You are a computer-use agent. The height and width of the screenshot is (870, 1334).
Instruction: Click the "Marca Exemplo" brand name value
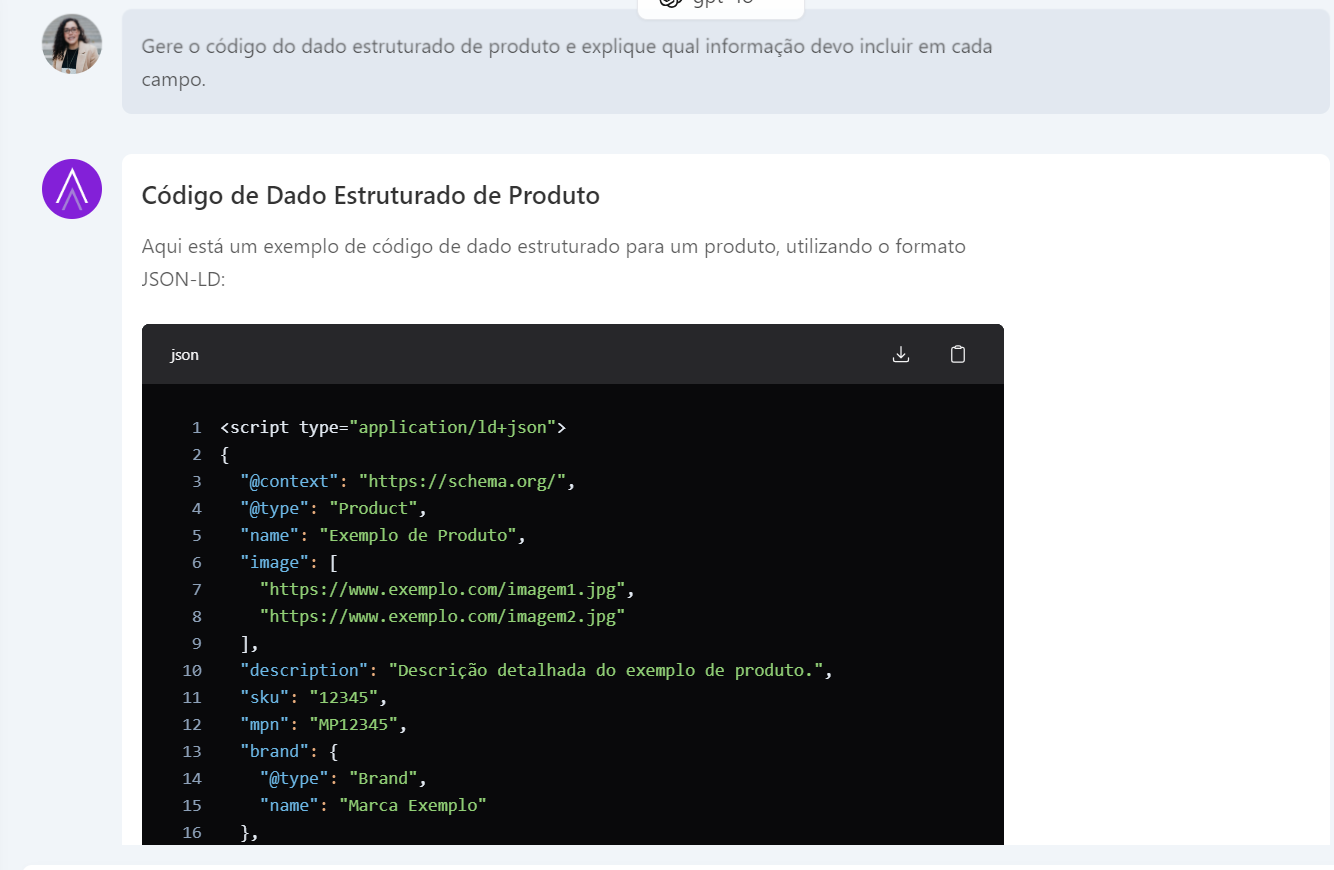point(412,805)
